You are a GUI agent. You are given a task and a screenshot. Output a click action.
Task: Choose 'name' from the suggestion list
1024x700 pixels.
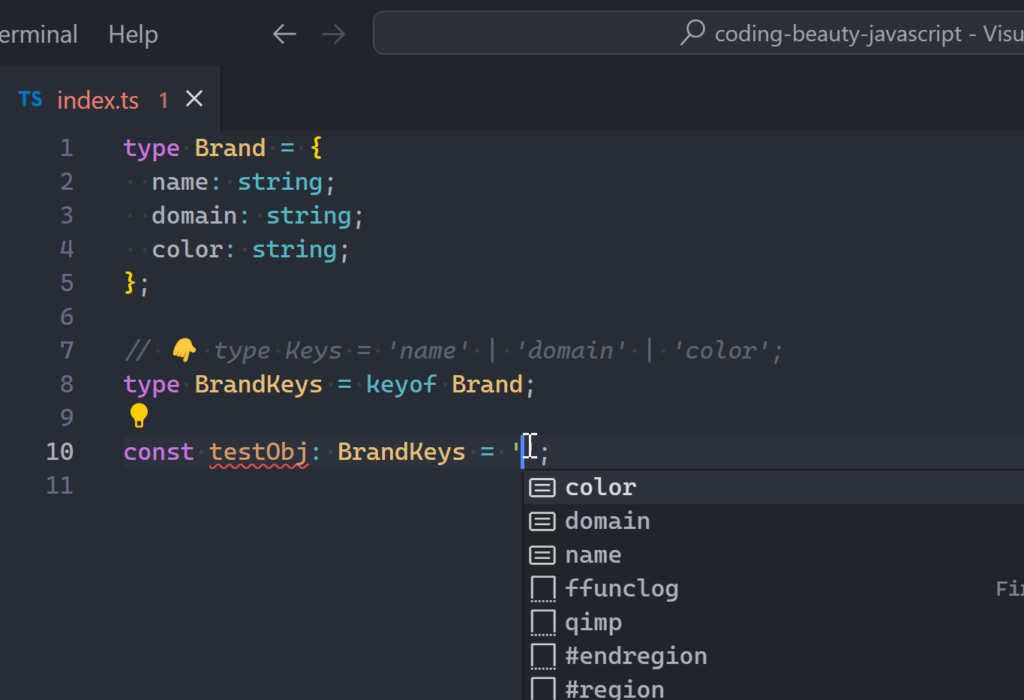pos(773,555)
